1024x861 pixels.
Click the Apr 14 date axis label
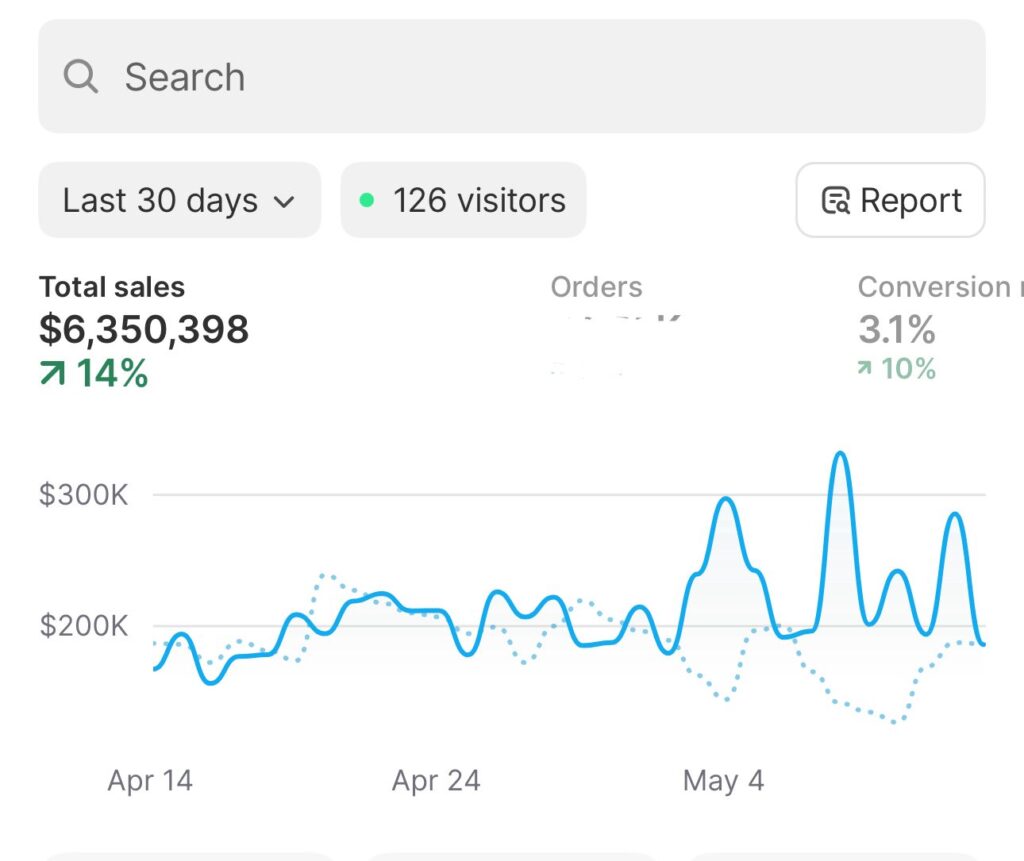[x=150, y=780]
